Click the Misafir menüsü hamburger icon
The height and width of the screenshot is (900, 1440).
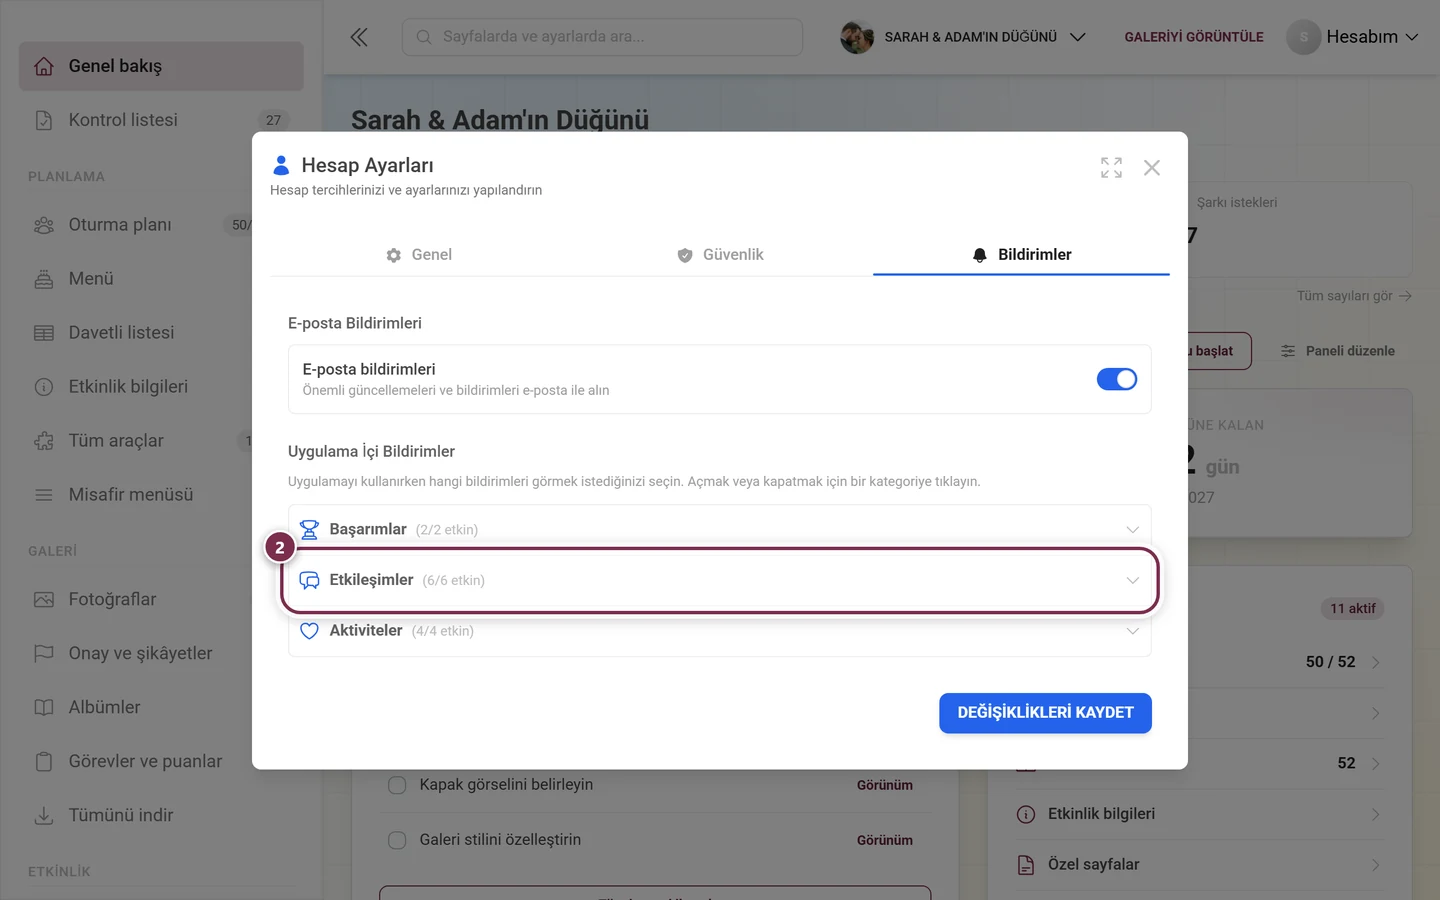click(x=44, y=495)
